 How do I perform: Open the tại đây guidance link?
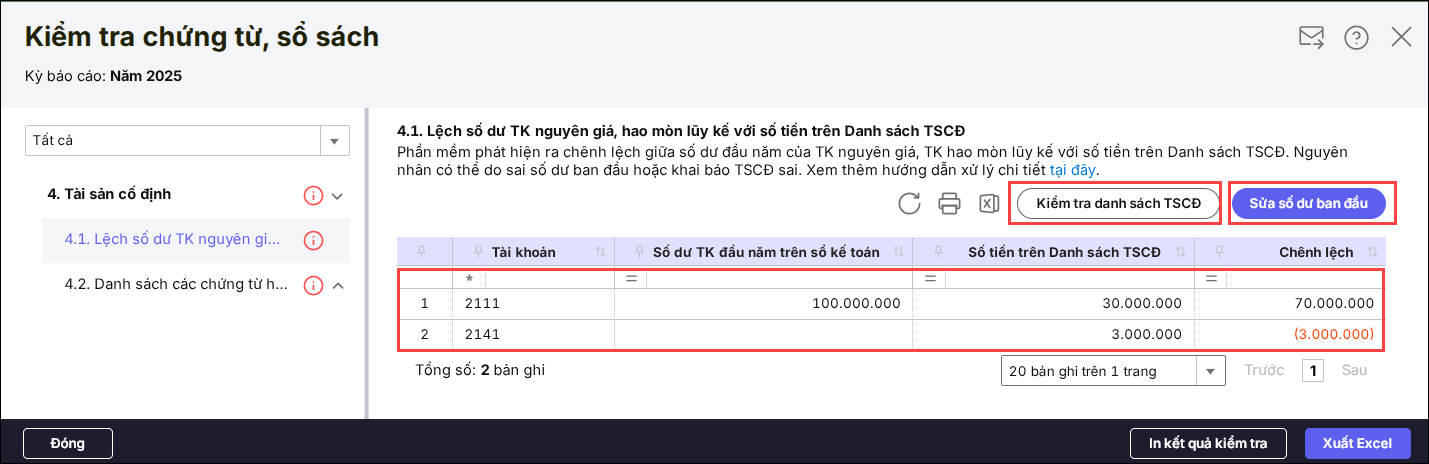pos(1072,171)
